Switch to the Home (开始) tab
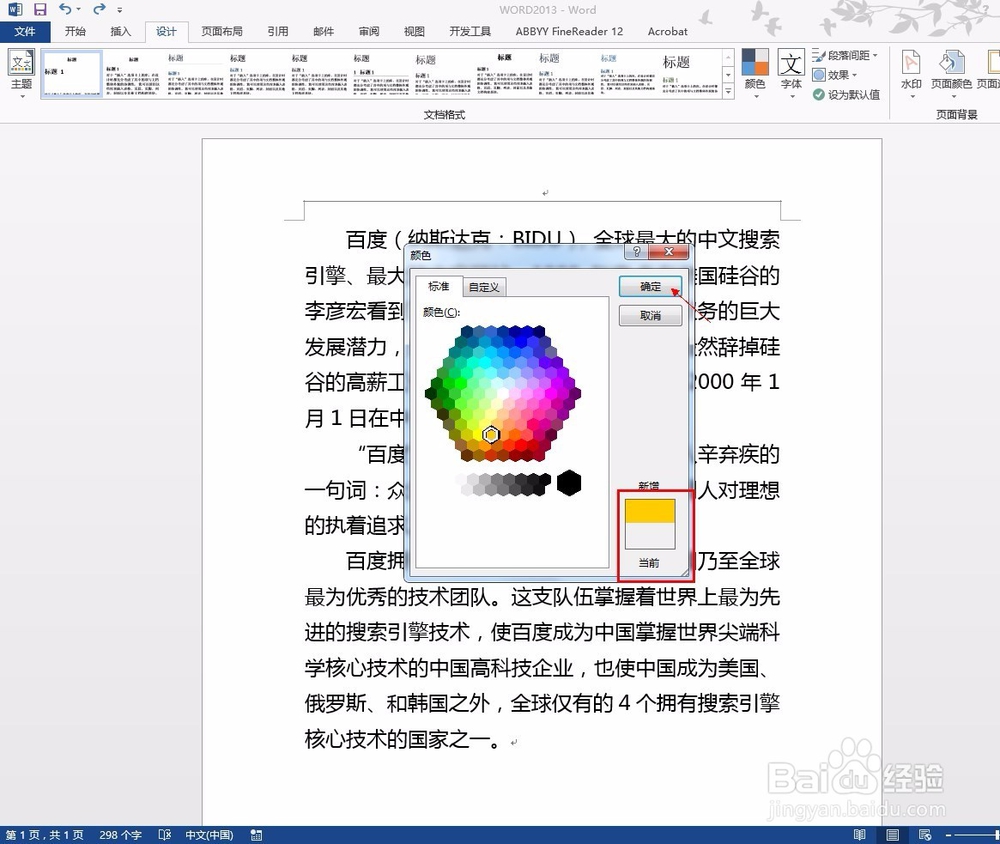The image size is (1000, 844). tap(75, 31)
